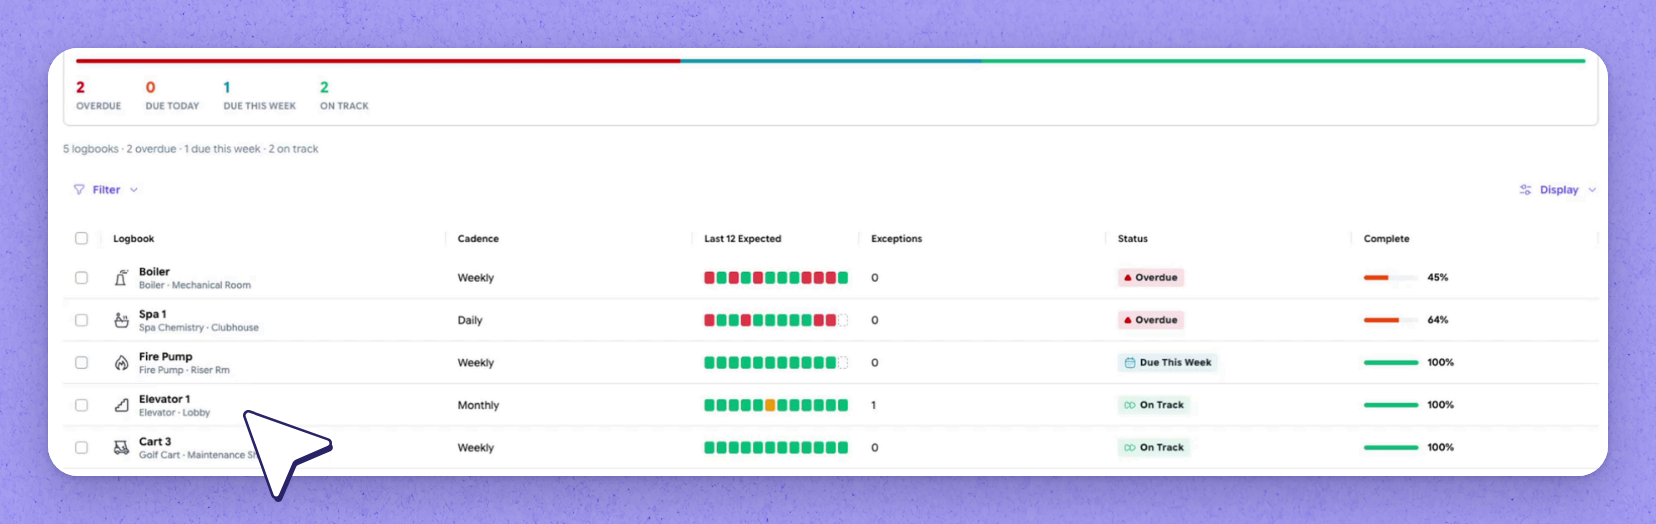Sort by the Status column header
The image size is (1656, 524).
click(1133, 239)
